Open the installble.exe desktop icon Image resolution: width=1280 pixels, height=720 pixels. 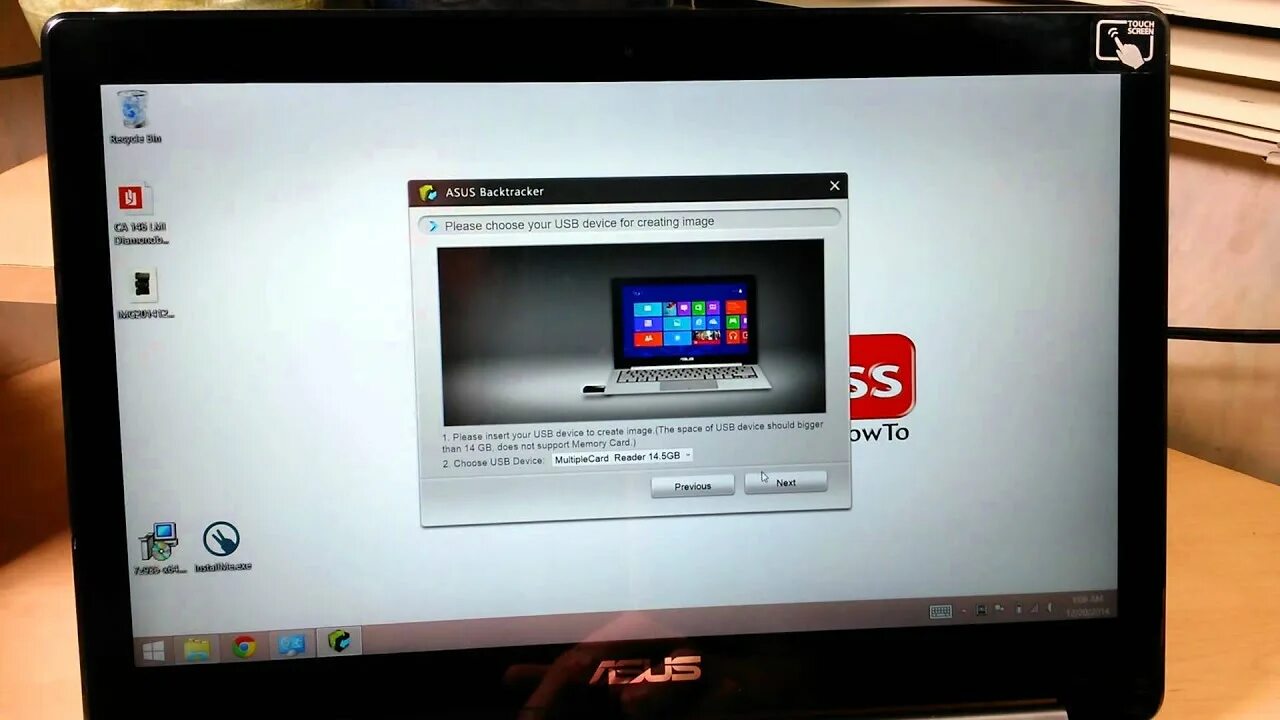(x=222, y=547)
